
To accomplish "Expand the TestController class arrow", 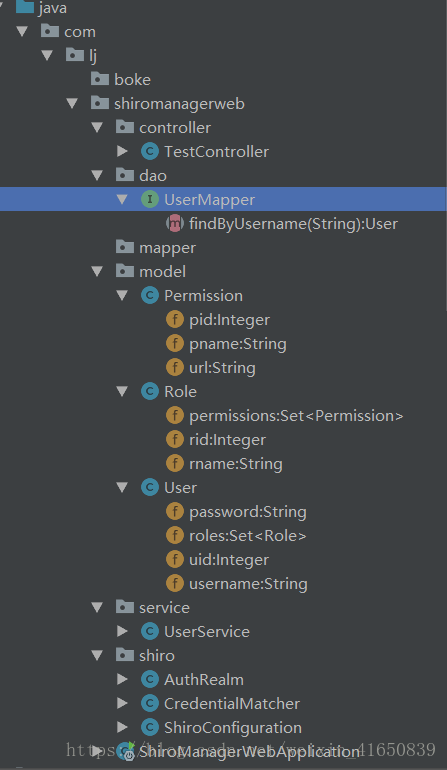I will 122,151.
